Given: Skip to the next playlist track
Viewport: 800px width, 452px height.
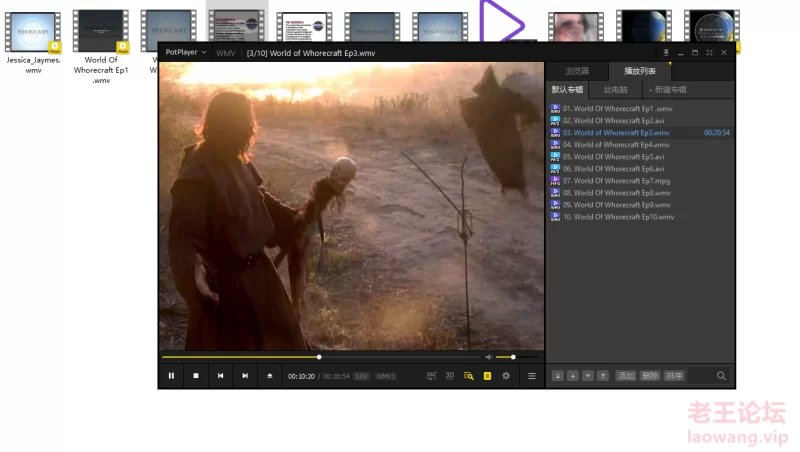Looking at the screenshot, I should pos(245,376).
